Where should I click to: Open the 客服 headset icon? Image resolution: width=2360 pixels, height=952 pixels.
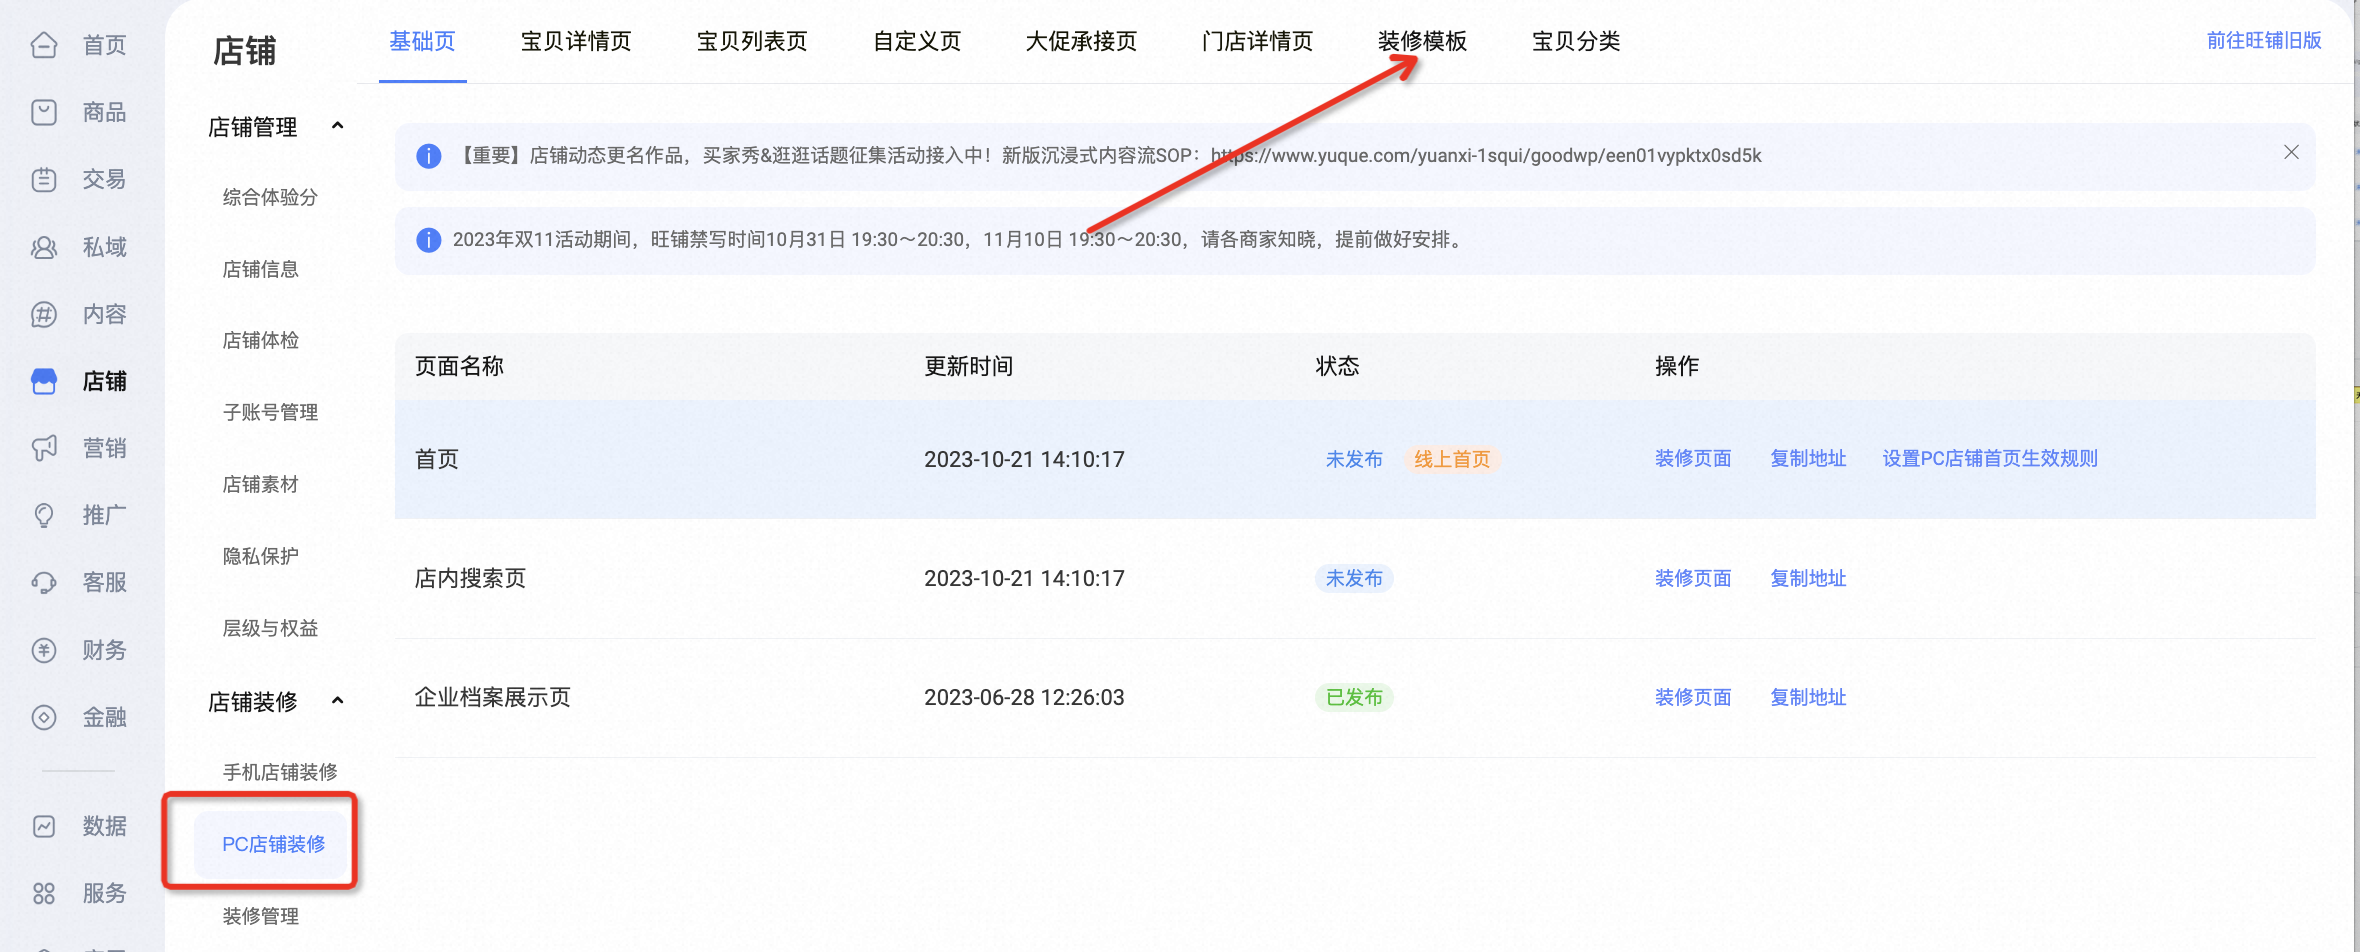(x=44, y=582)
